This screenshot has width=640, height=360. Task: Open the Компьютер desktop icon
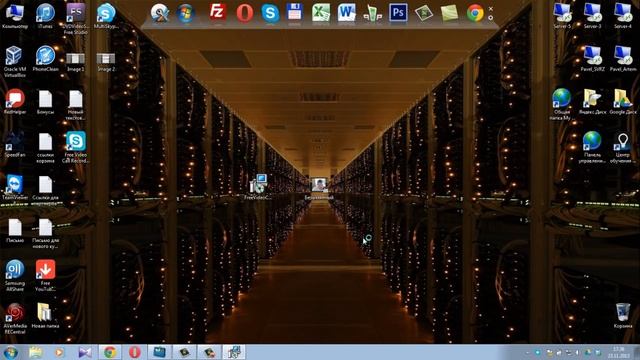(x=15, y=16)
